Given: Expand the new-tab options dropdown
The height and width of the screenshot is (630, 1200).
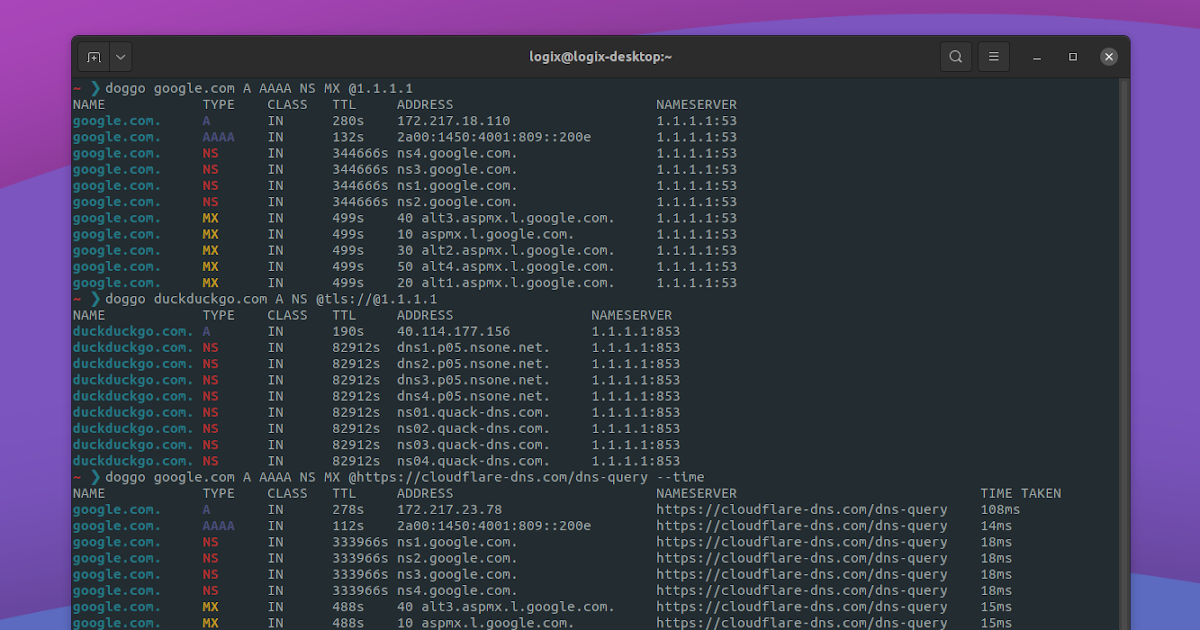Looking at the screenshot, I should click(119, 57).
